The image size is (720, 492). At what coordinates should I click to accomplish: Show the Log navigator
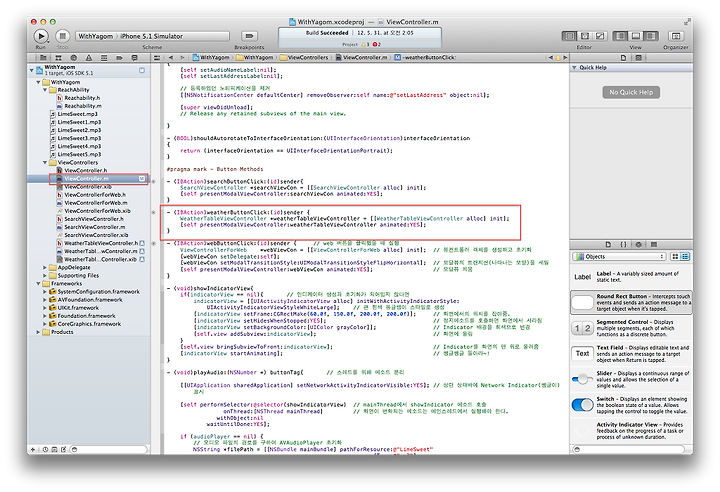point(135,58)
